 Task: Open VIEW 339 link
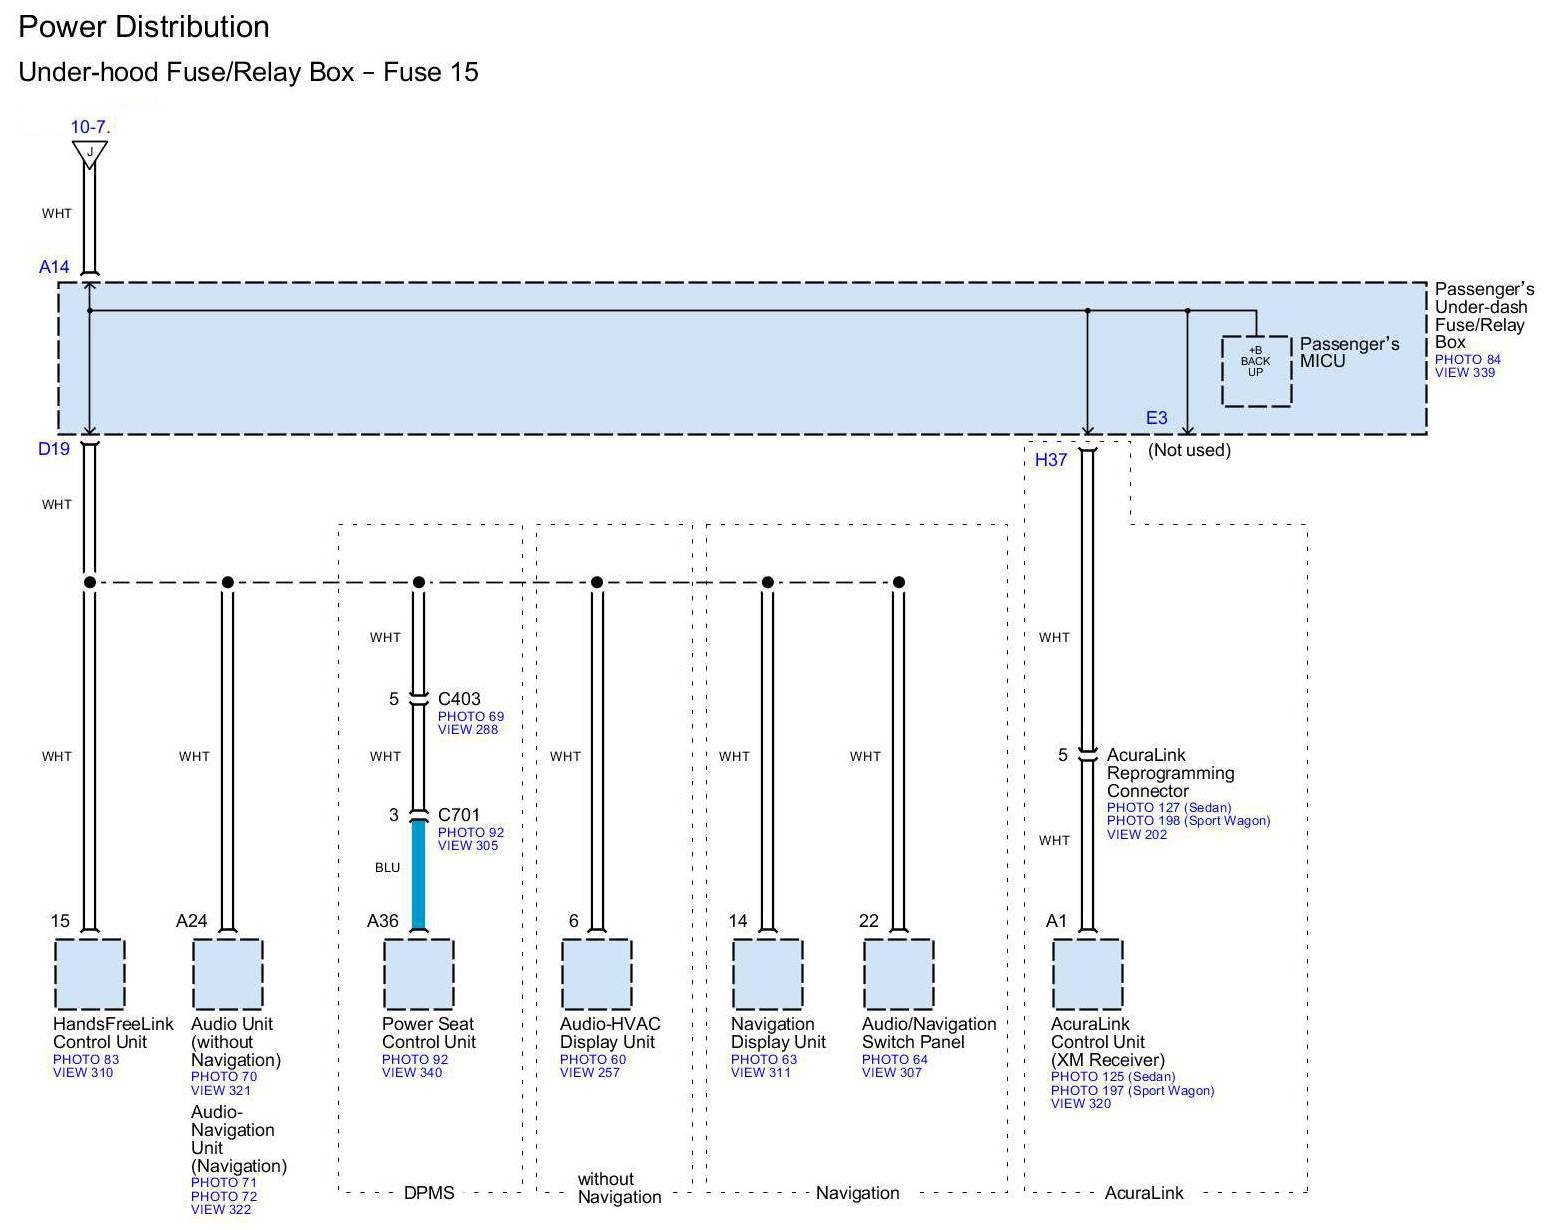[1465, 373]
